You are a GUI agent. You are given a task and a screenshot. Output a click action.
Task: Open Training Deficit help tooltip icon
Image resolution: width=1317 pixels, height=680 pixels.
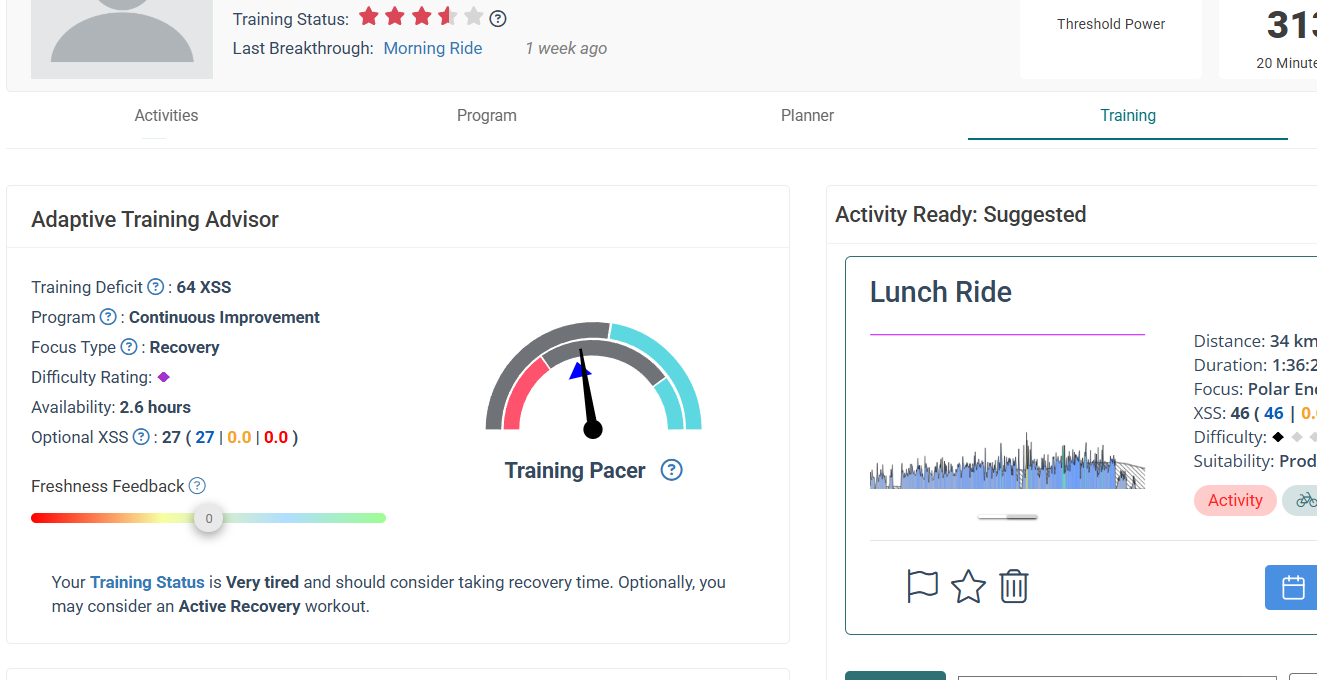coord(155,287)
